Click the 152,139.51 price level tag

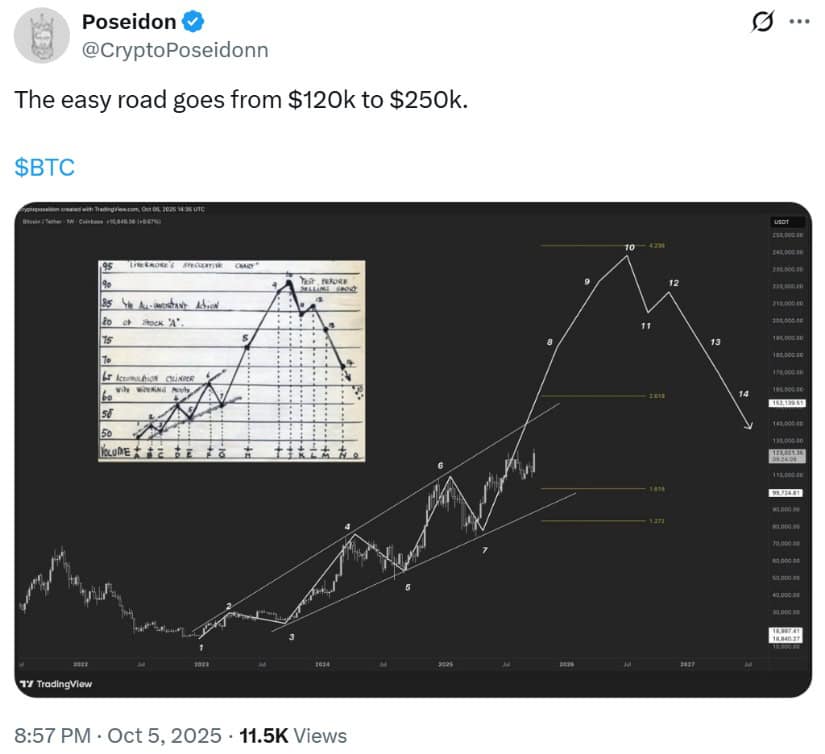pyautogui.click(x=786, y=404)
